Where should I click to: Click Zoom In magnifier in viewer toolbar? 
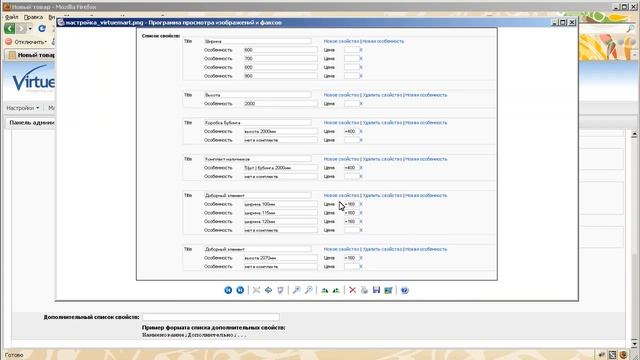pyautogui.click(x=297, y=290)
